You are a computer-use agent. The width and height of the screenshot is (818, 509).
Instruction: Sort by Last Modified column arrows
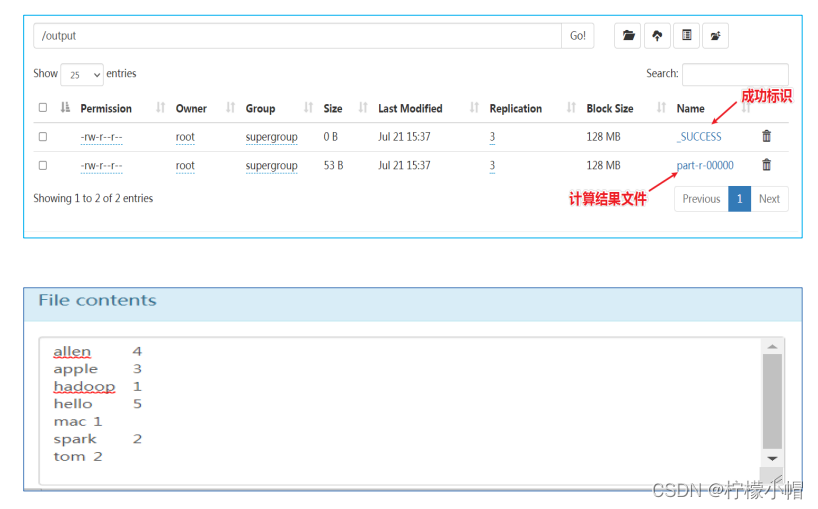474,107
